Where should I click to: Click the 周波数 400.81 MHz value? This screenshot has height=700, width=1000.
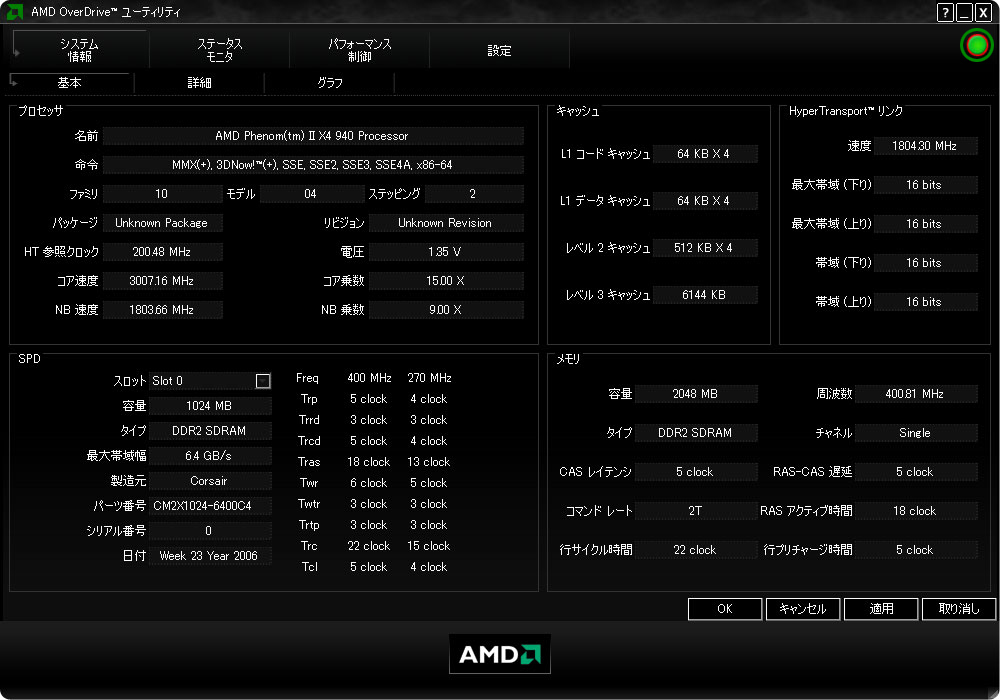pos(916,394)
